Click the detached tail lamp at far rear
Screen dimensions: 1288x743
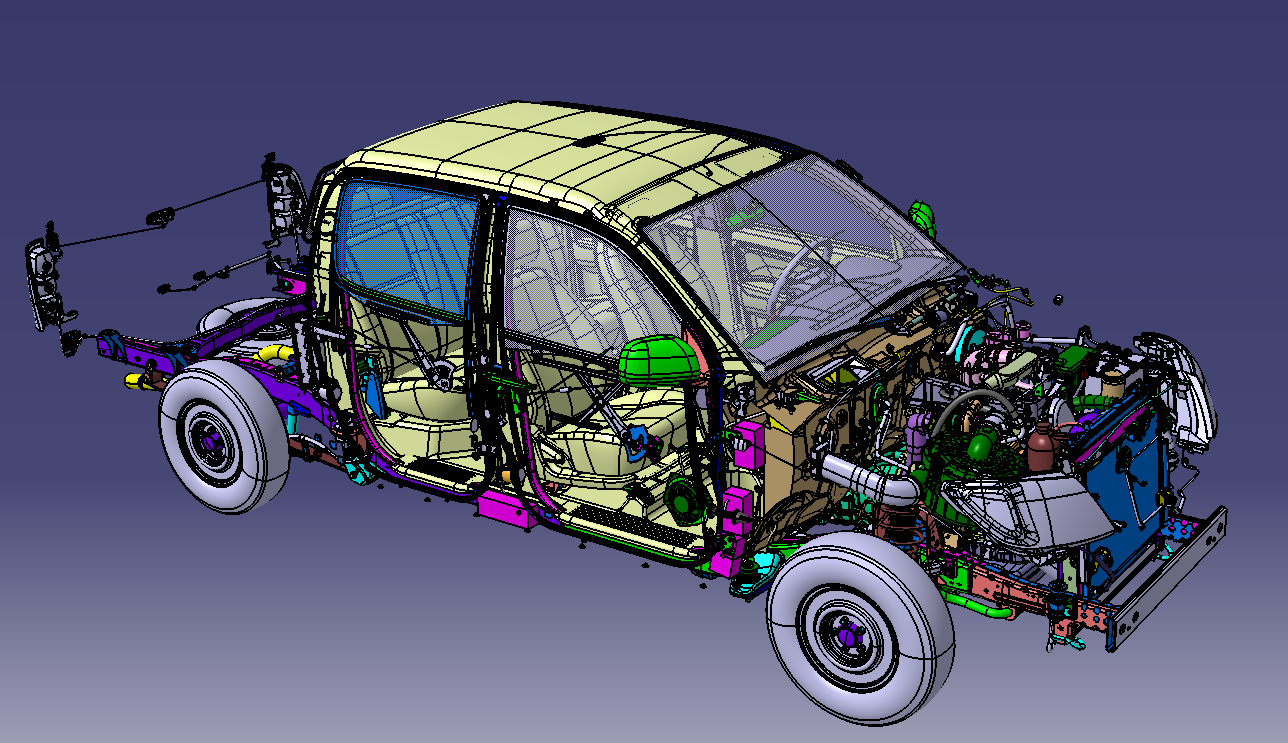click(x=43, y=284)
